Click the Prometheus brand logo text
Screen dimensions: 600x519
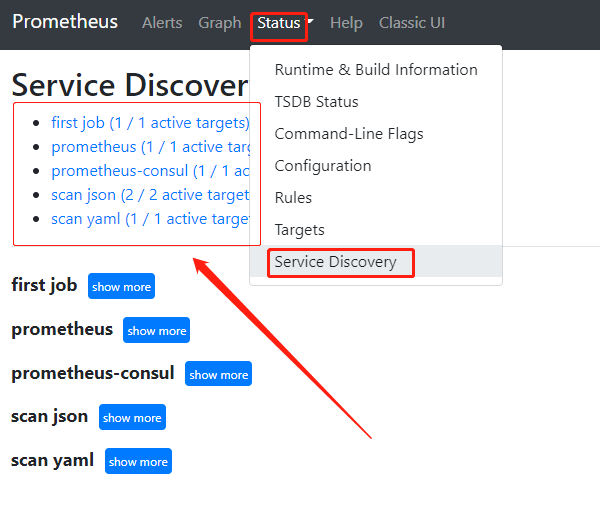(x=65, y=22)
